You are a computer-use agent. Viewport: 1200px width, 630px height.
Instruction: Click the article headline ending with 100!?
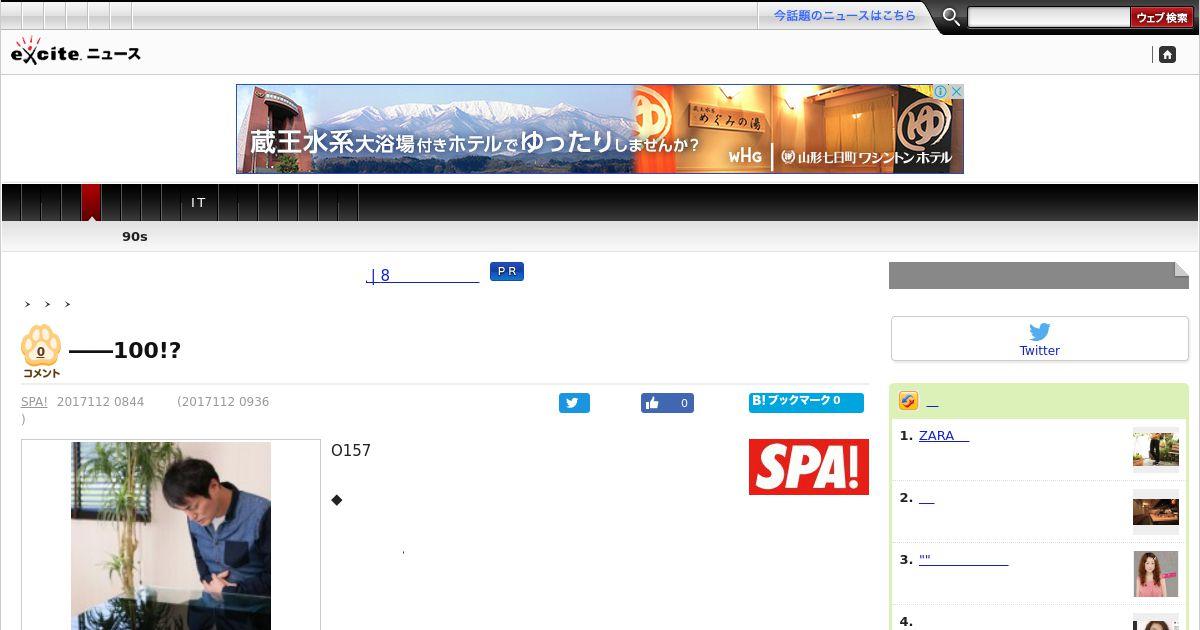click(x=125, y=350)
